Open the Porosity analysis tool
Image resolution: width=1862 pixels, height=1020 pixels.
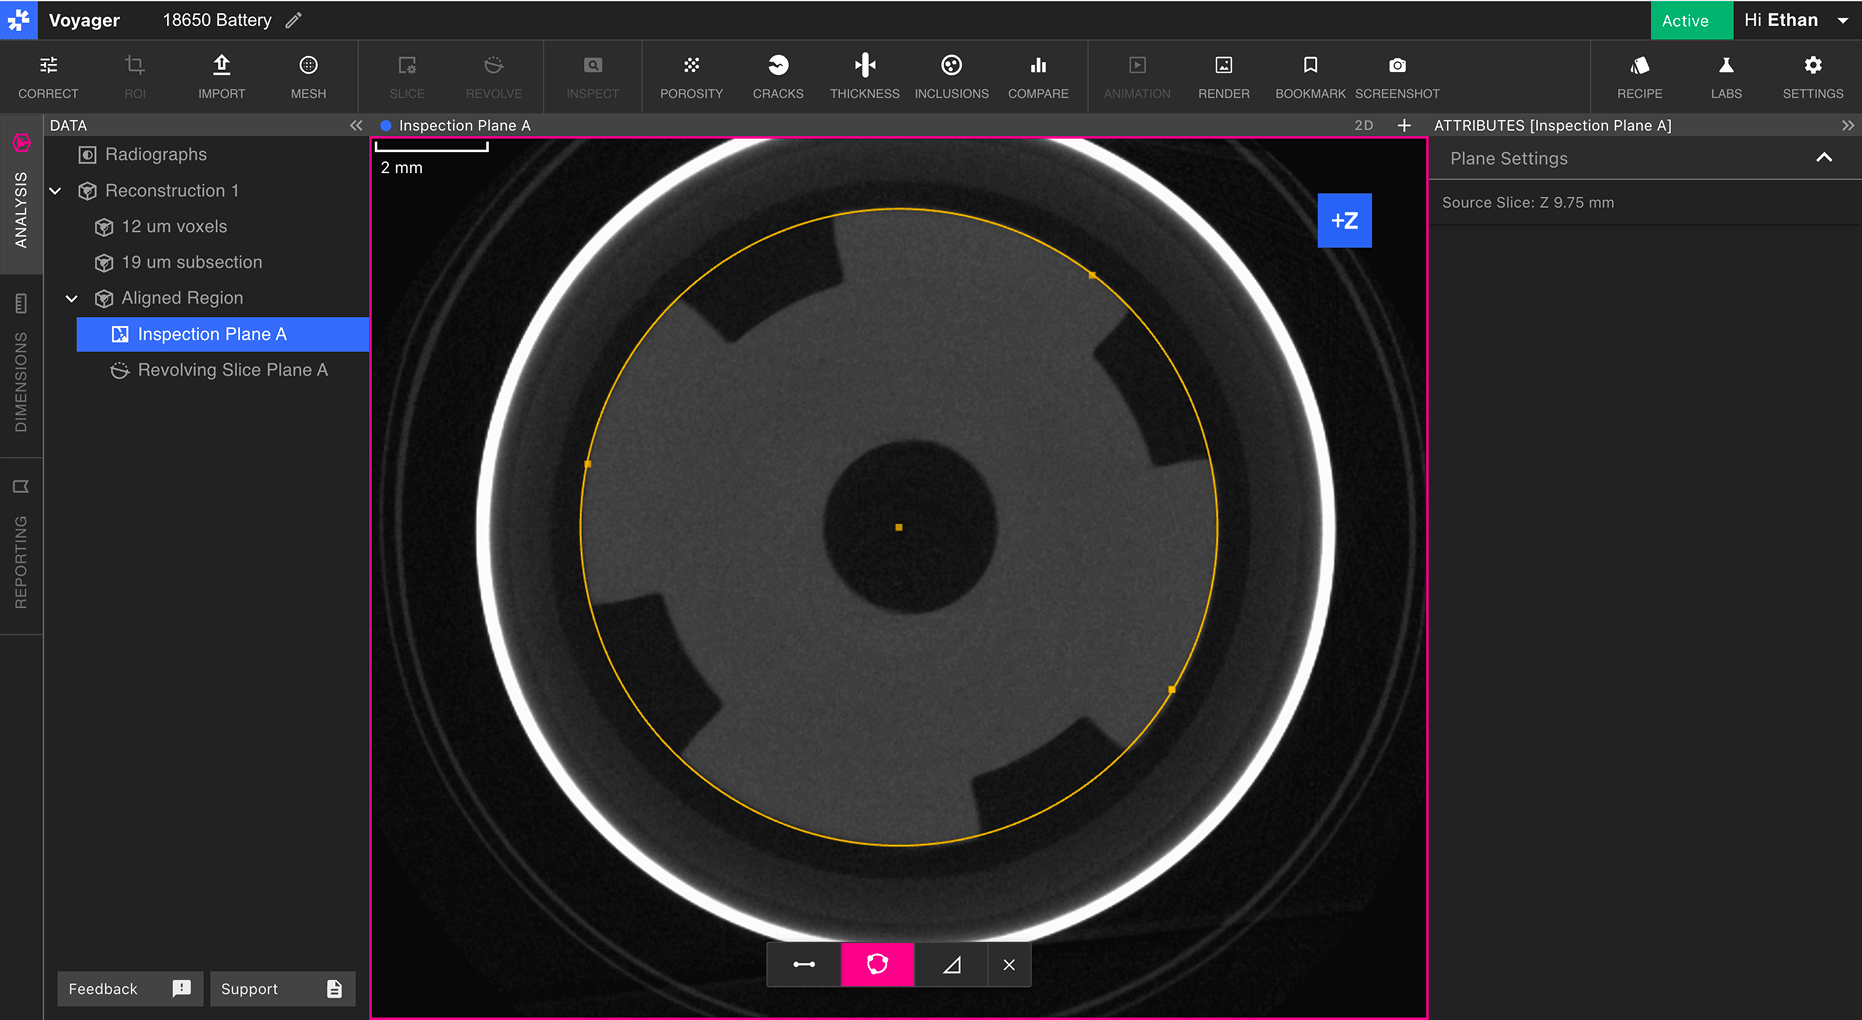tap(691, 77)
